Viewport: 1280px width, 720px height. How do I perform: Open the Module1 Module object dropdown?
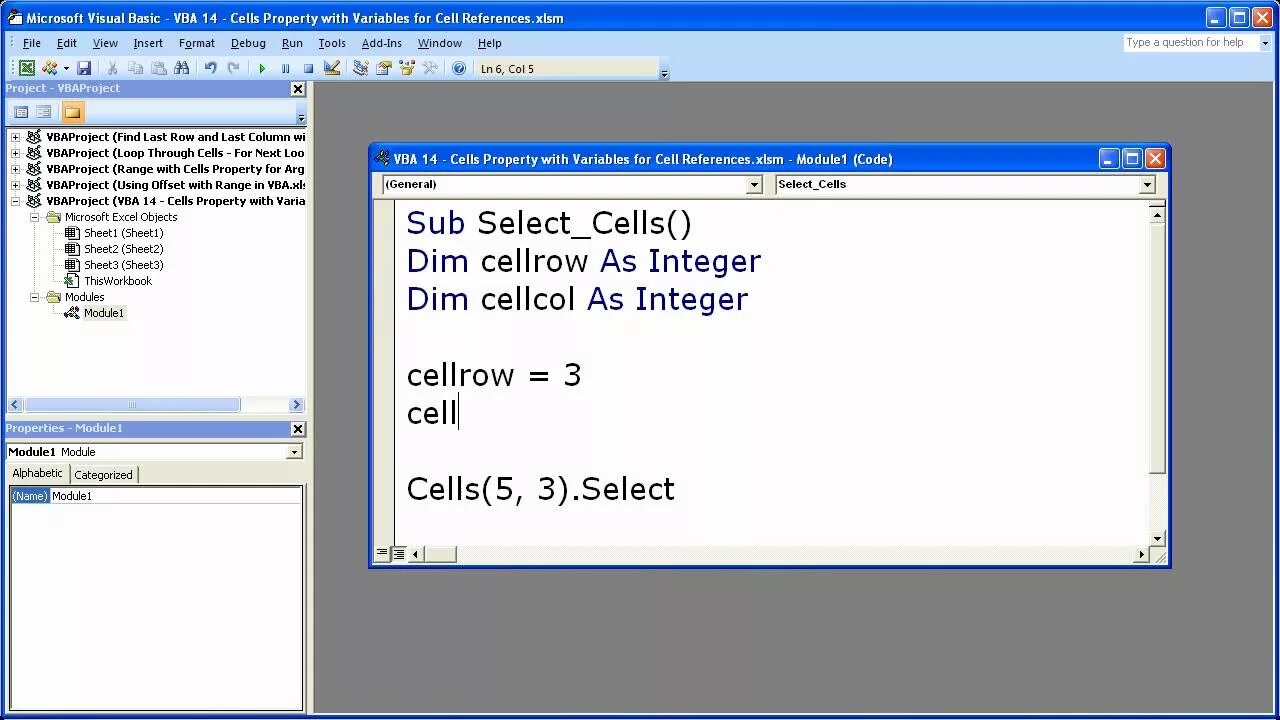point(294,452)
